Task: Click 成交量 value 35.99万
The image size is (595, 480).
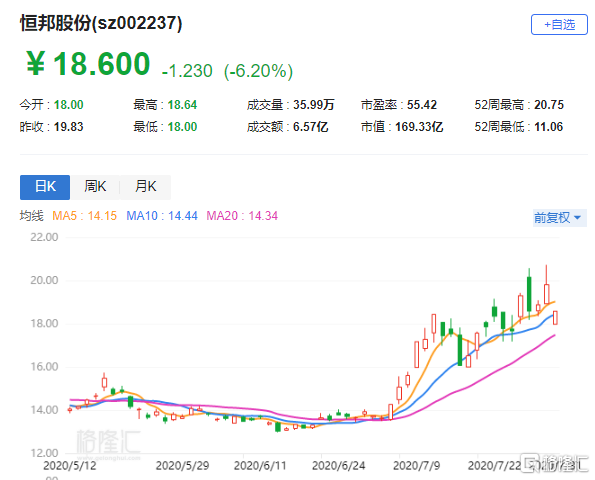Action: (x=313, y=105)
